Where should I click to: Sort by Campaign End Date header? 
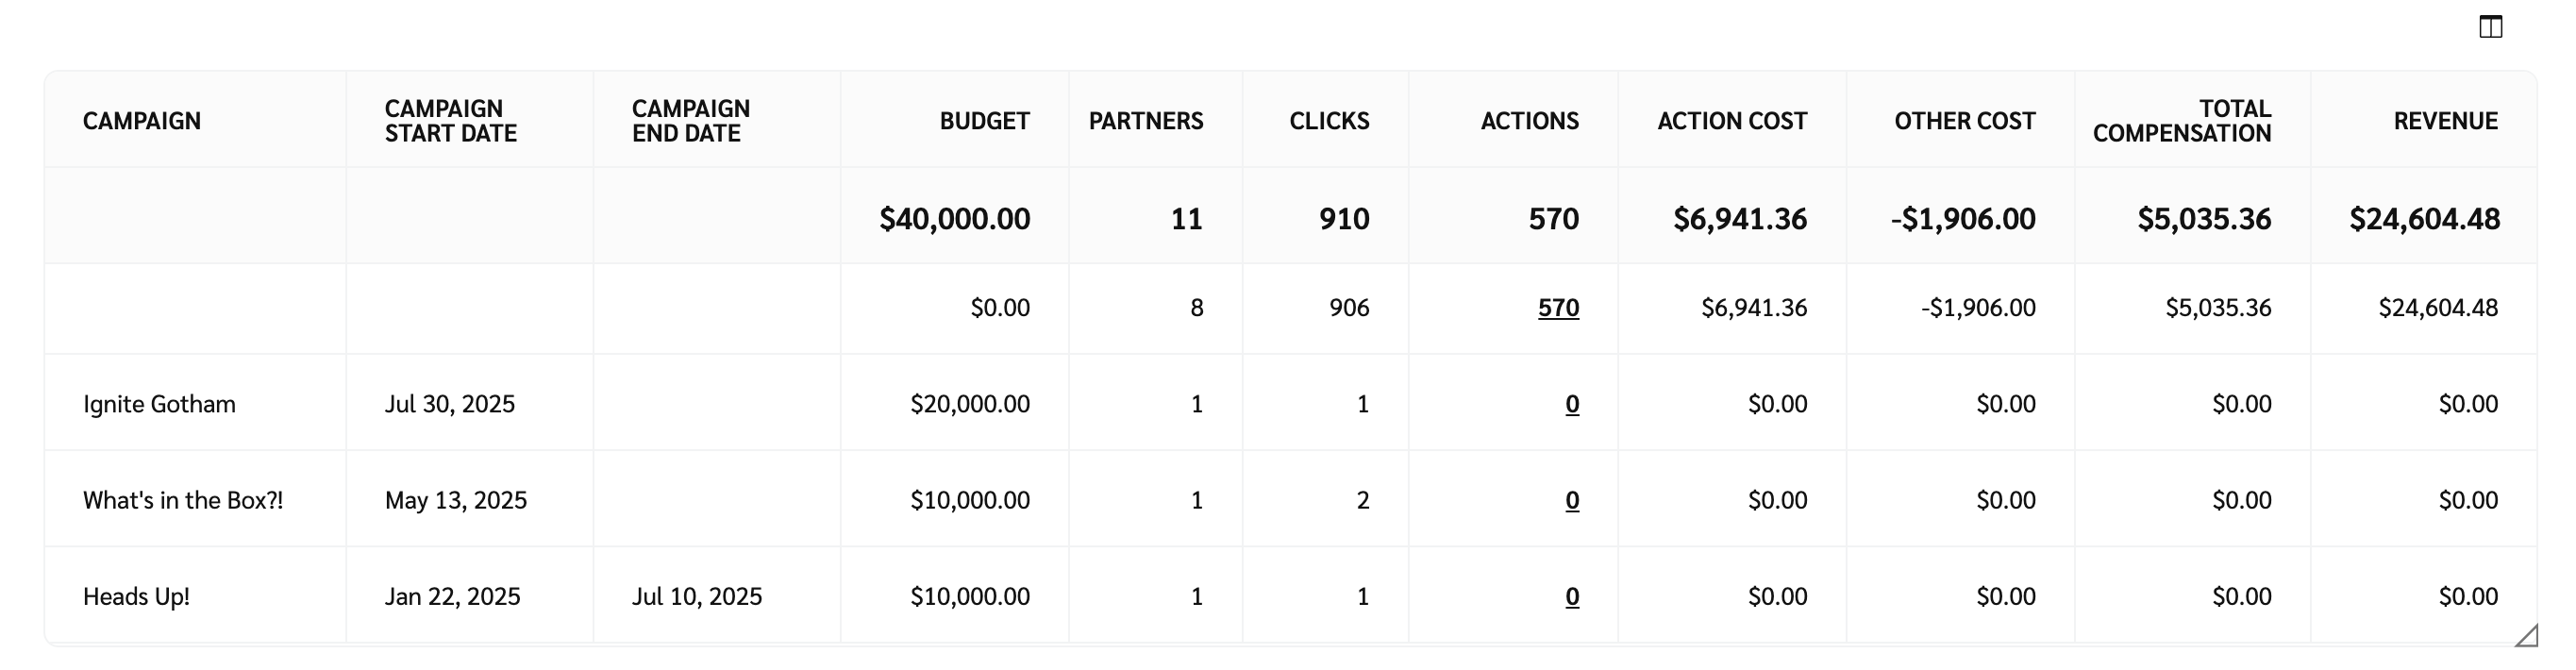pyautogui.click(x=690, y=121)
